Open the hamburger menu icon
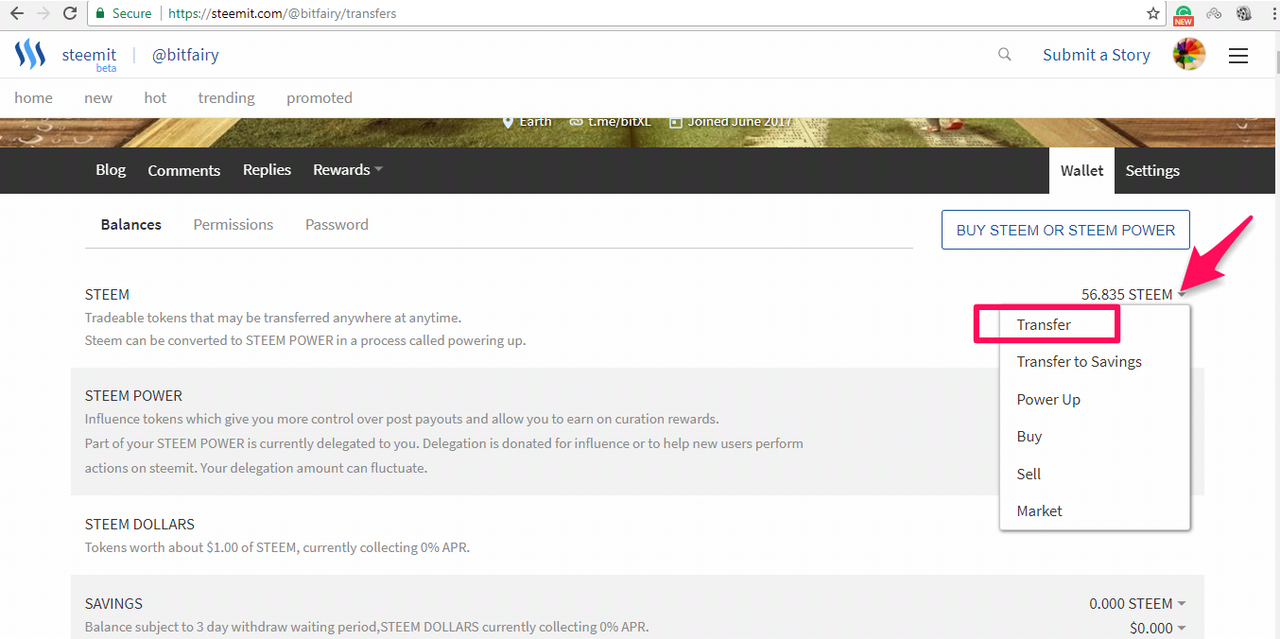This screenshot has height=639, width=1280. 1238,56
